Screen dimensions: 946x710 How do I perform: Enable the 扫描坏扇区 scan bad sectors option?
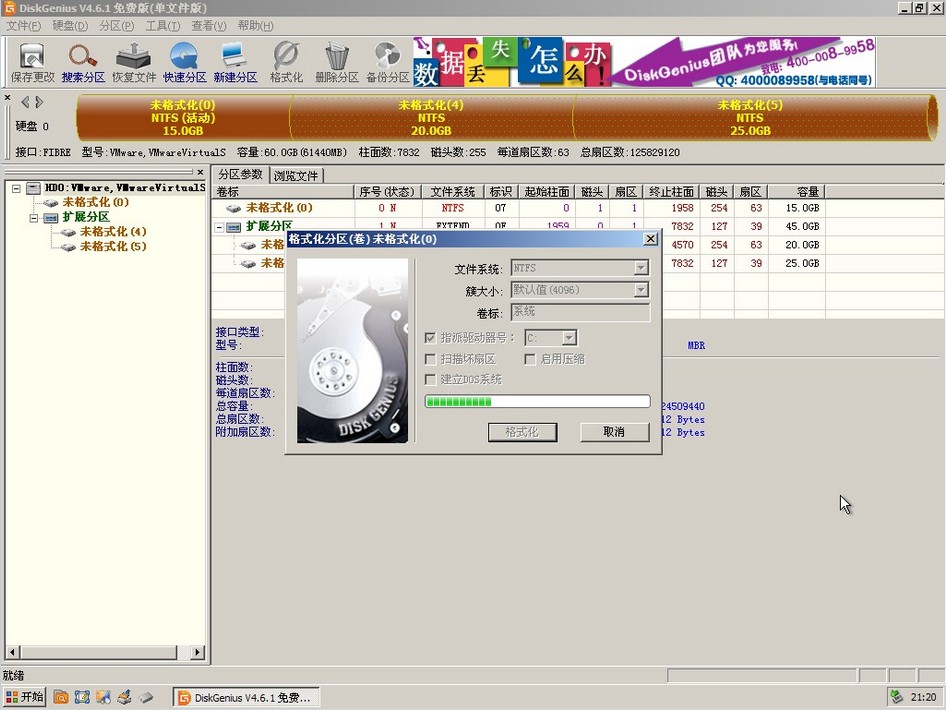[430, 359]
